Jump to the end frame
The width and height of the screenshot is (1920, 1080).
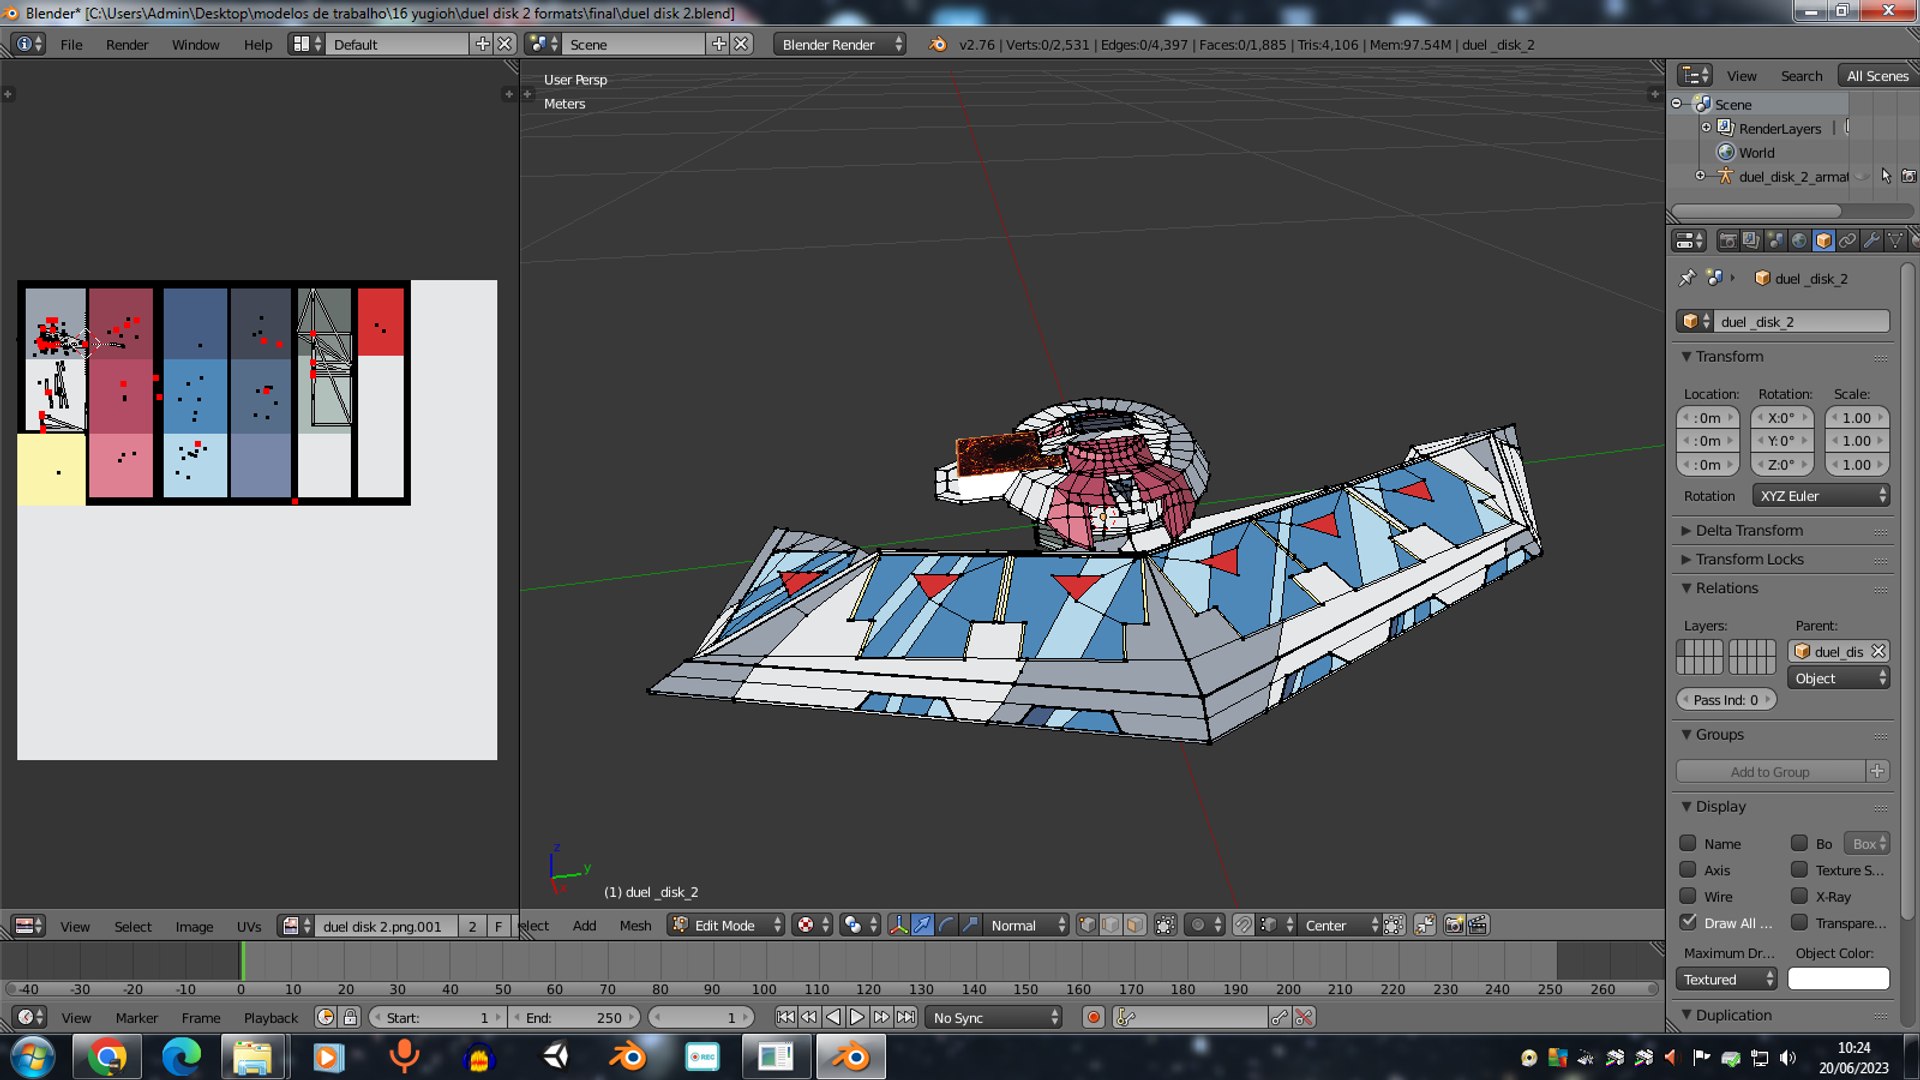click(905, 1017)
